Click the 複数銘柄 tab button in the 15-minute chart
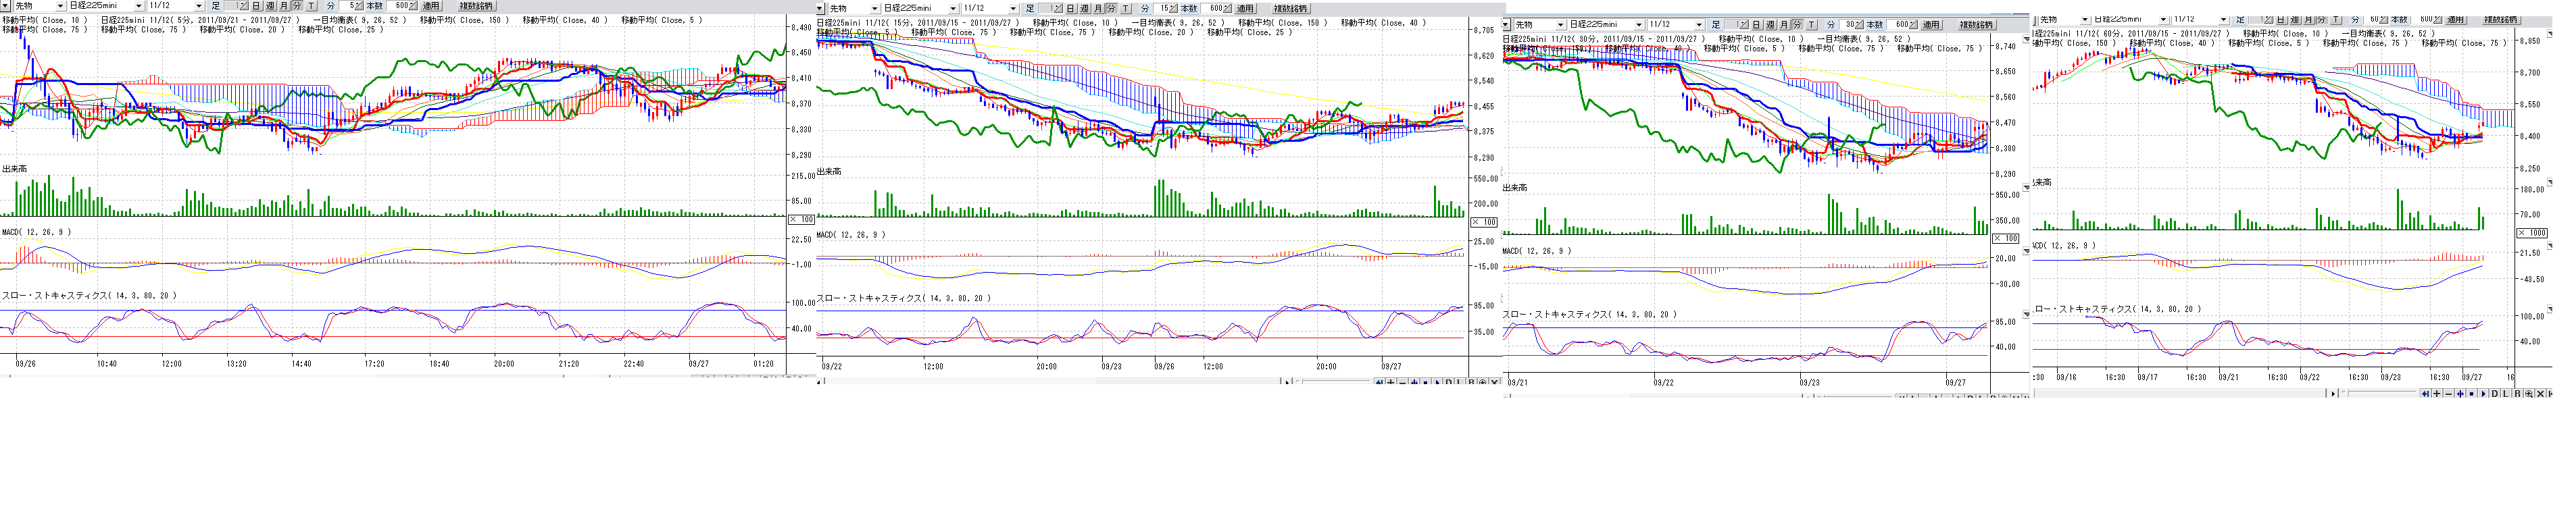Screen dimensions: 2576x505 (1290, 8)
